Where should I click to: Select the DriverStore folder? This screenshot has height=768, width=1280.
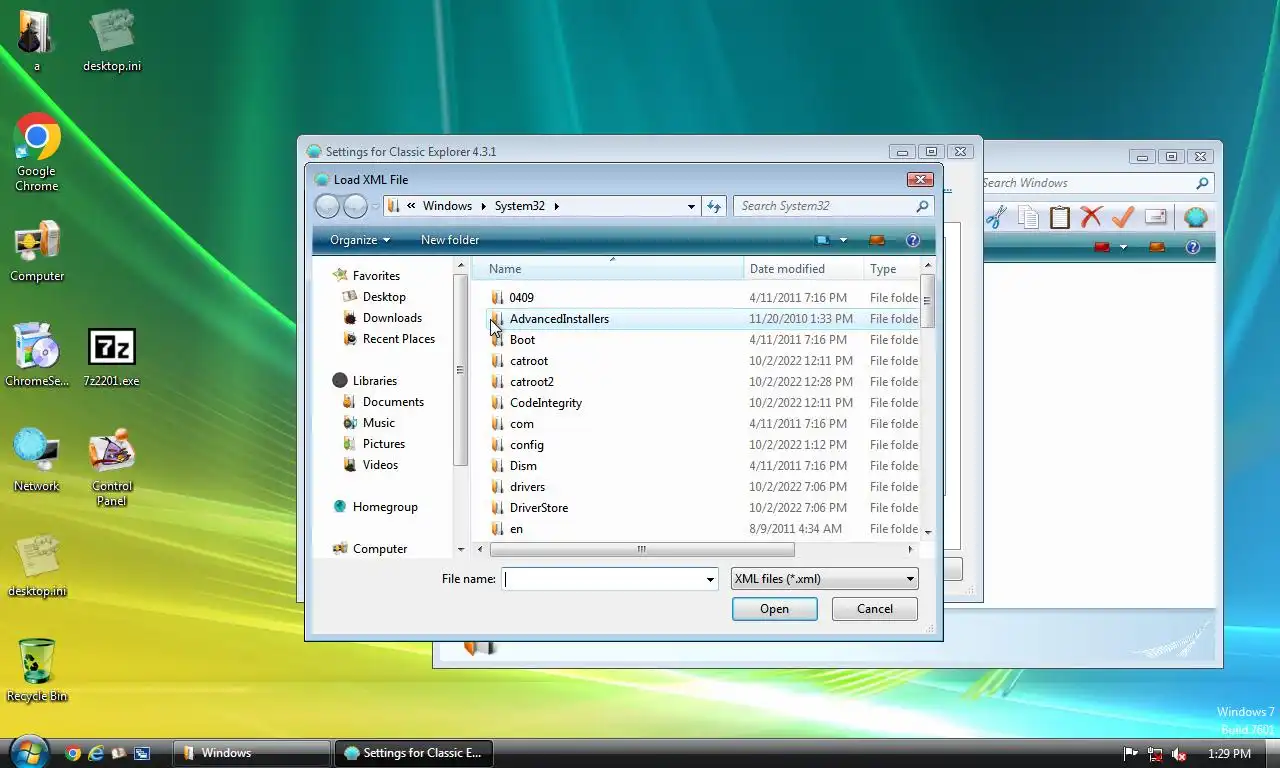coord(539,508)
